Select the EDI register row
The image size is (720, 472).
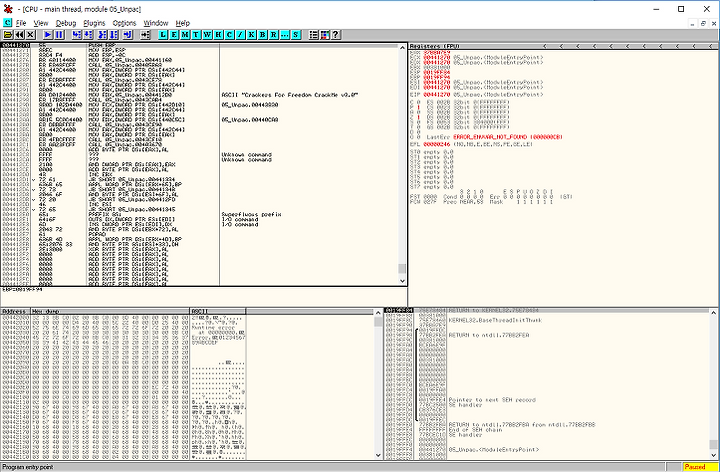click(476, 87)
